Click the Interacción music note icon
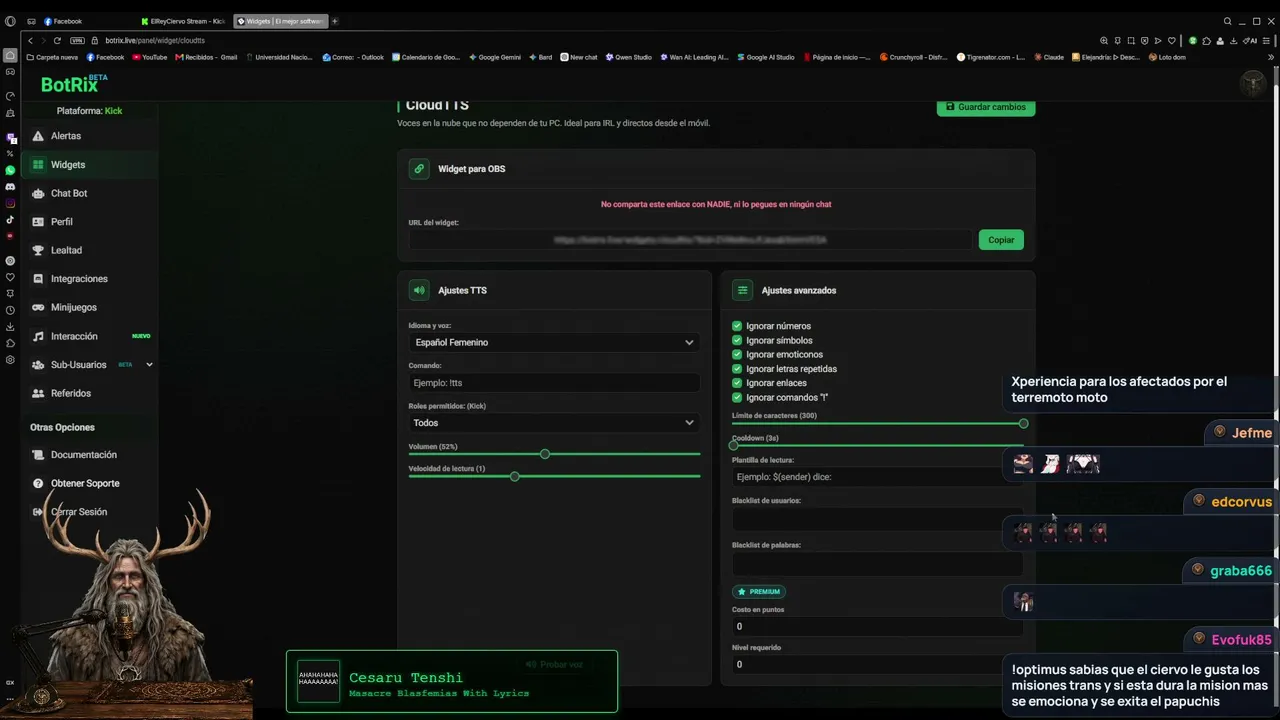The width and height of the screenshot is (1280, 720). pos(38,336)
